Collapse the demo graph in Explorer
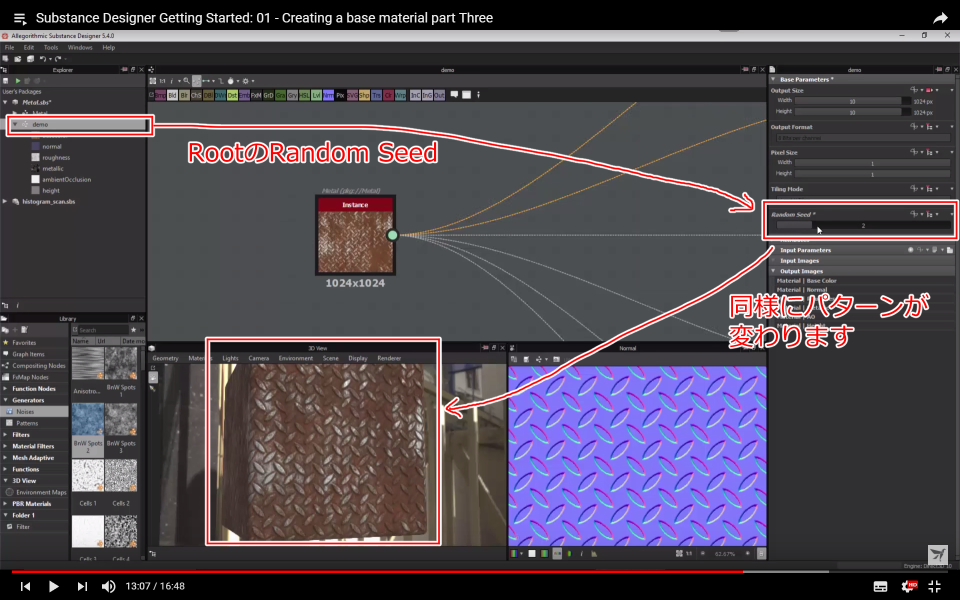This screenshot has width=960, height=600. [15, 124]
